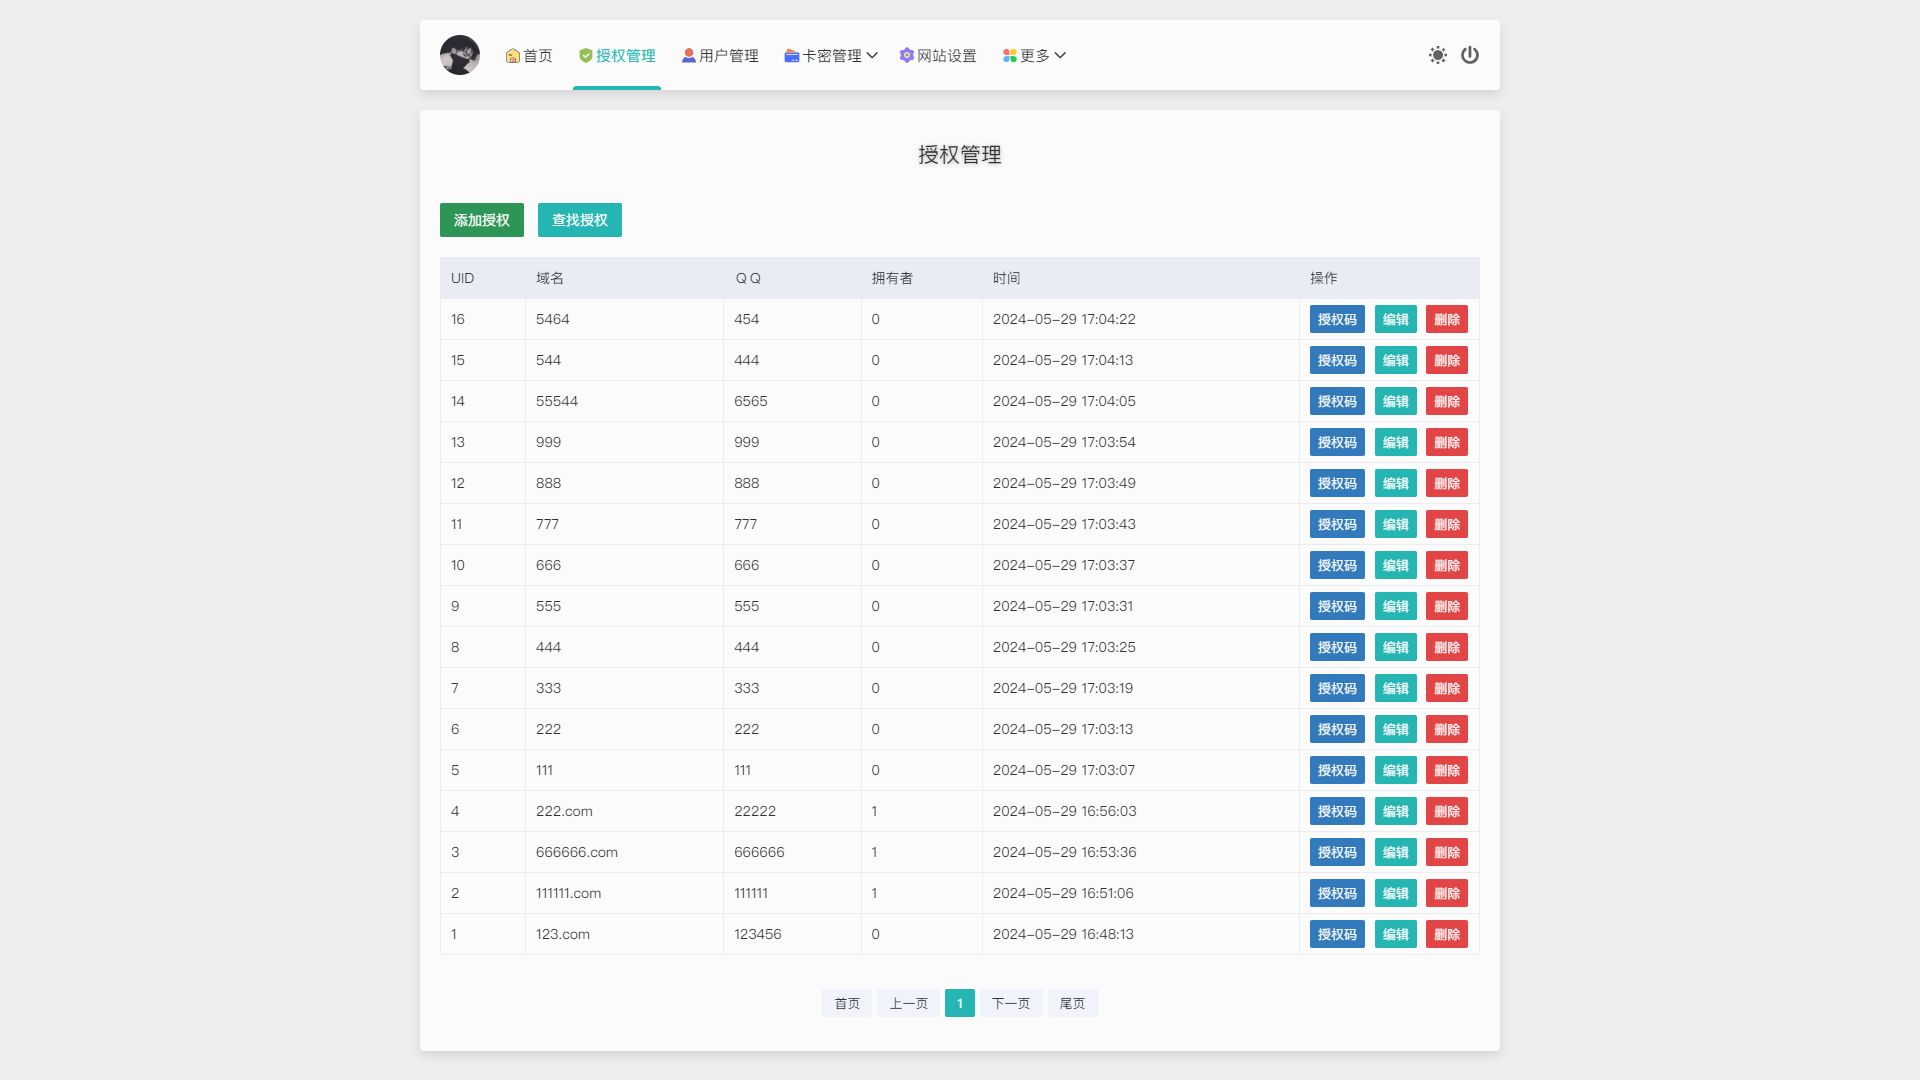Click the 查找授权 button
This screenshot has width=1920, height=1080.
pos(579,220)
